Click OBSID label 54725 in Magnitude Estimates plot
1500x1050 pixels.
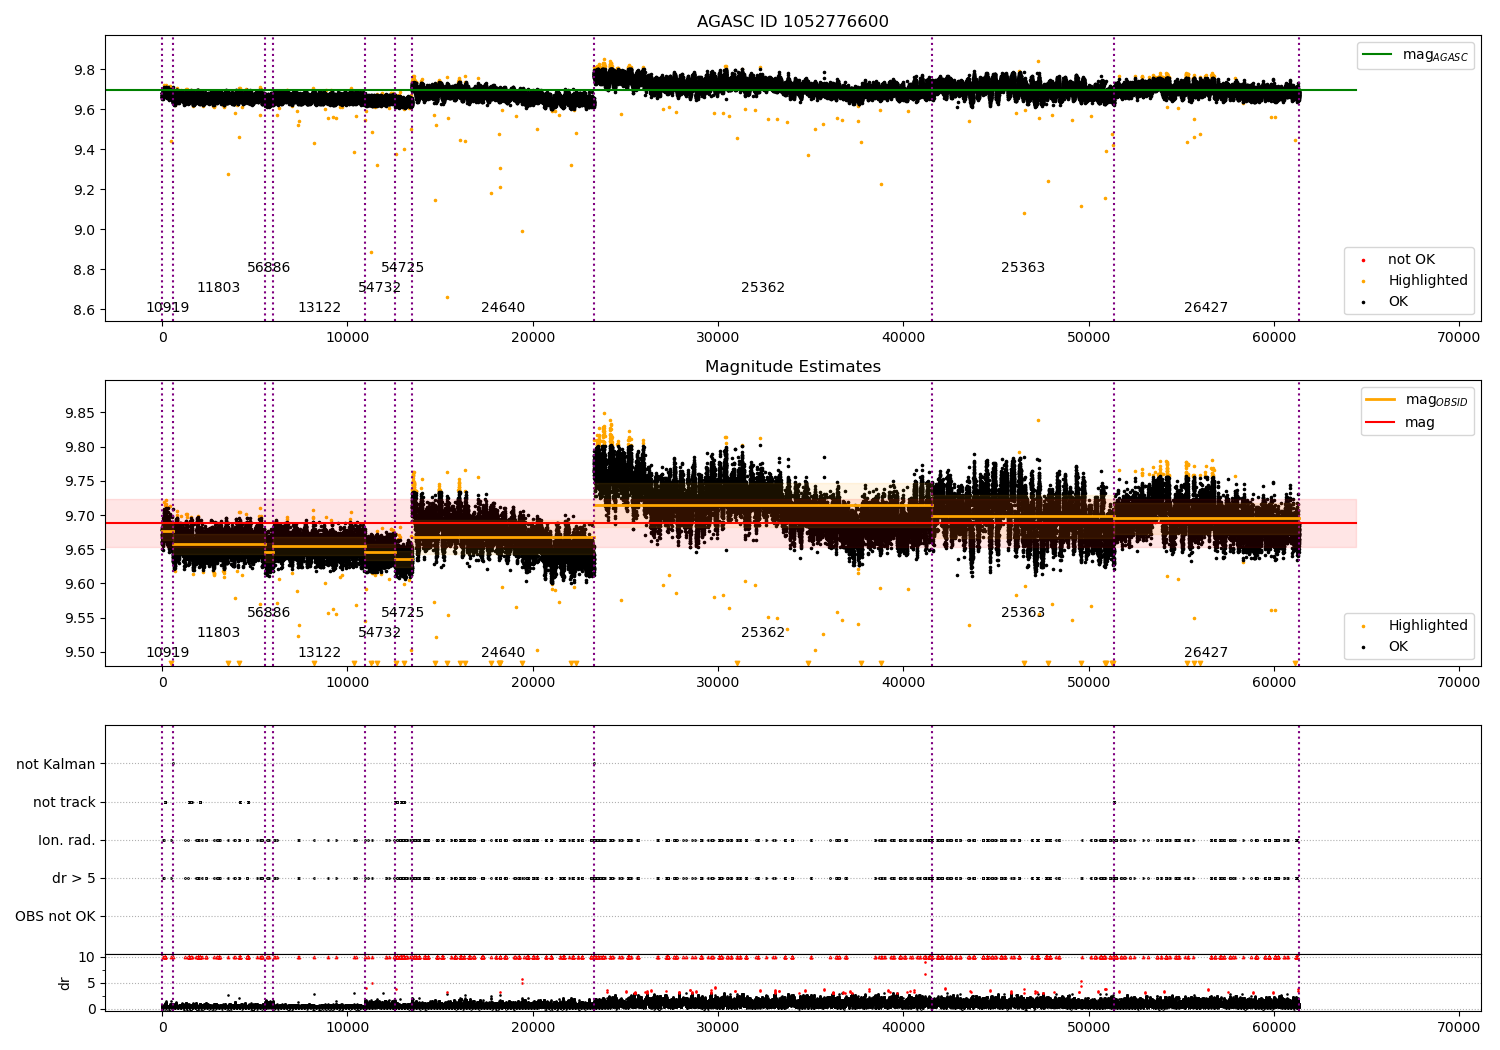point(402,613)
